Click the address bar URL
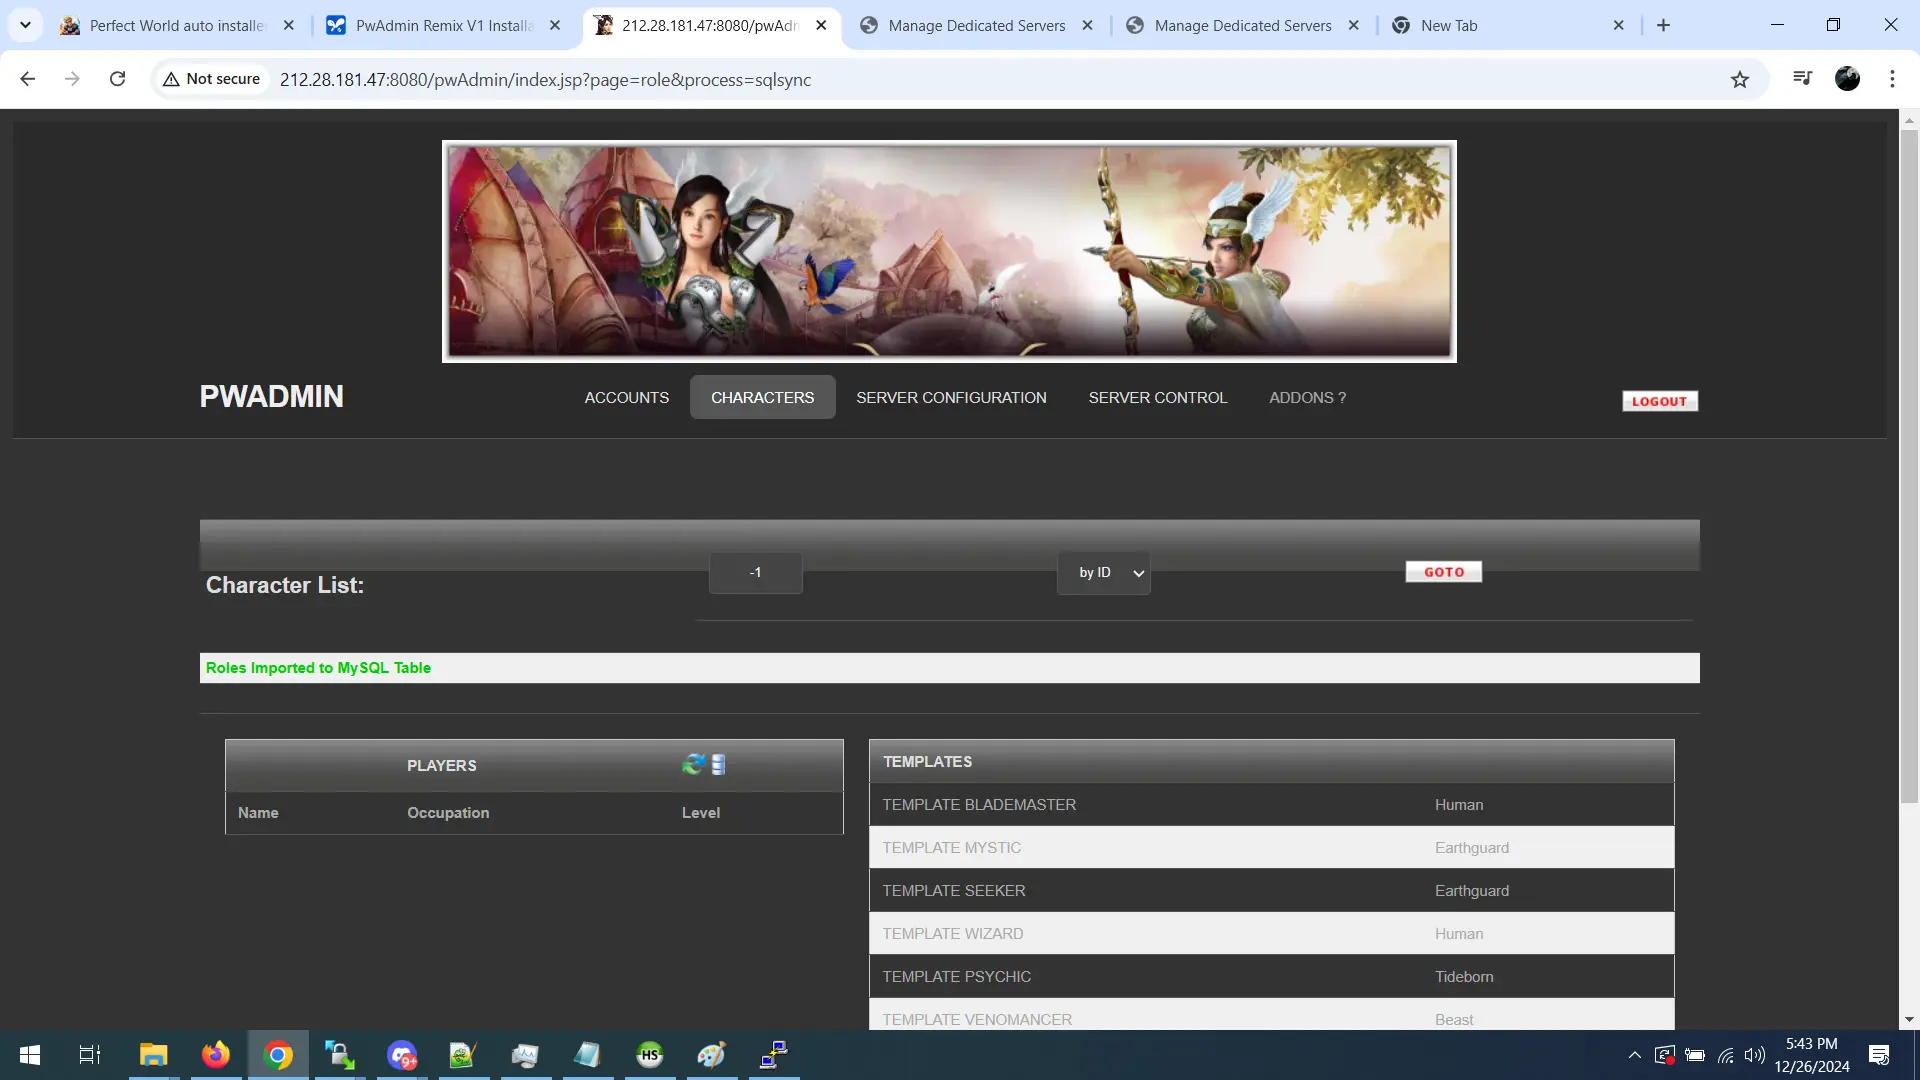1920x1080 pixels. coord(545,79)
